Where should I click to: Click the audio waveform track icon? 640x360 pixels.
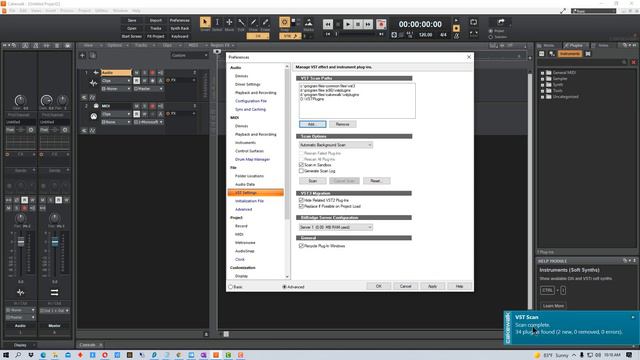click(93, 83)
